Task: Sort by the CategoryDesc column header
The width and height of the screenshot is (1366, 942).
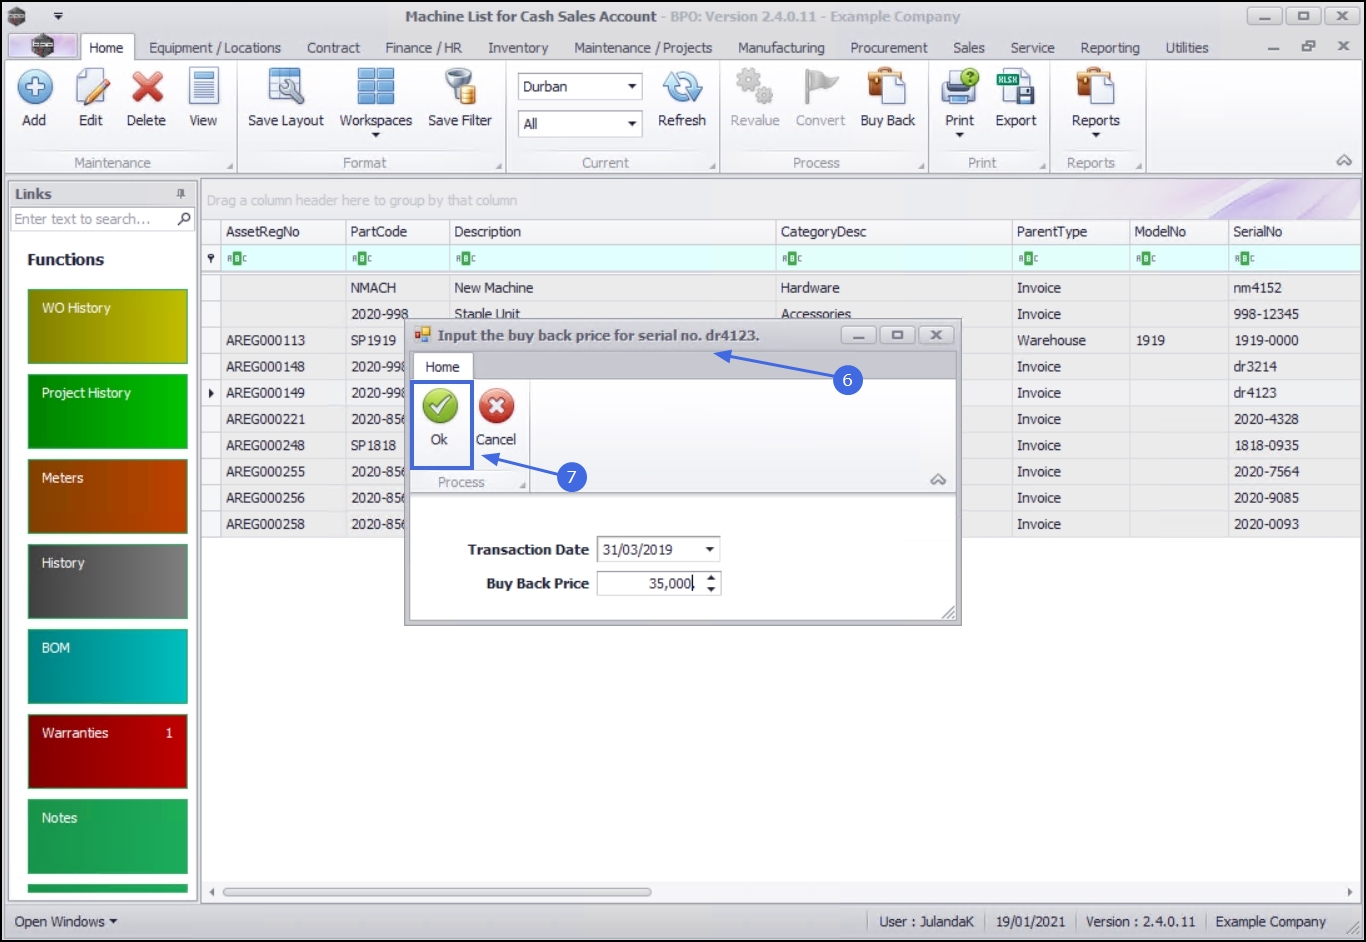Action: click(894, 231)
